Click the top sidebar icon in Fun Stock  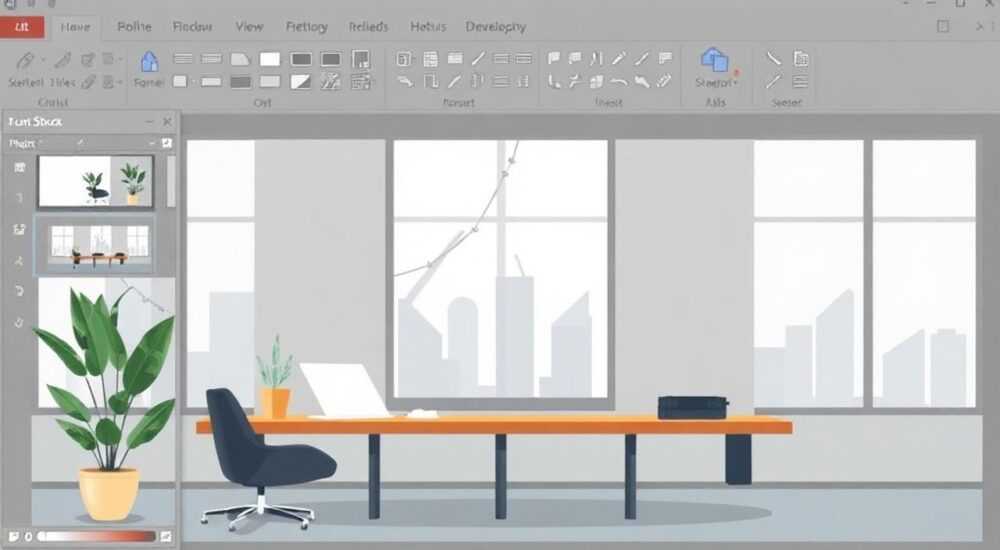pos(20,167)
